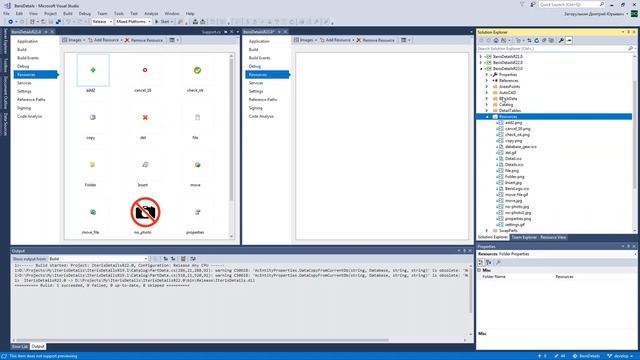Open the Images dropdown in left resource editor

coord(73,40)
